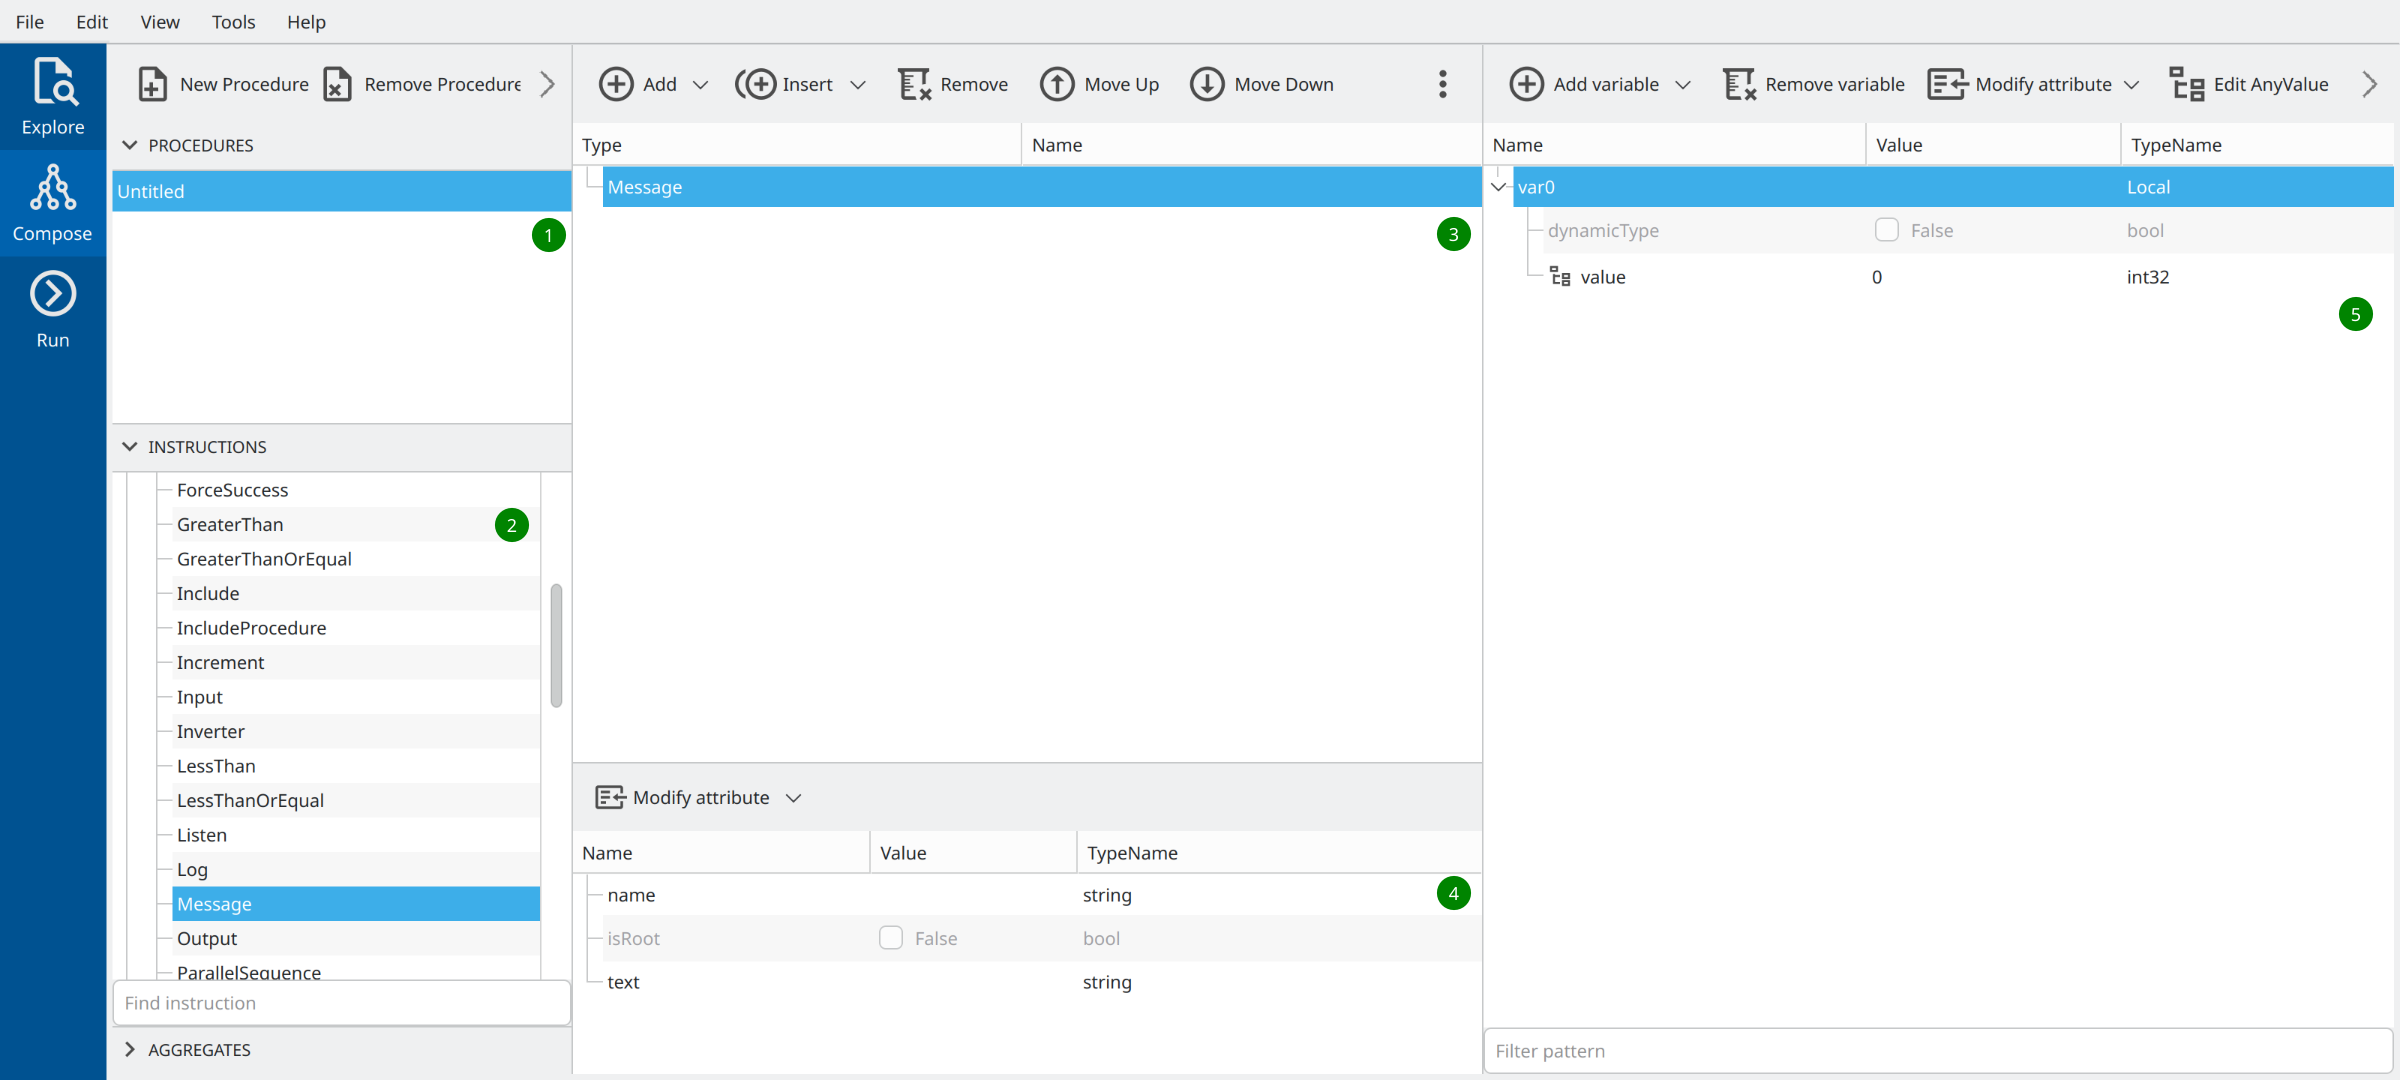Click the New Procedure icon

pyautogui.click(x=152, y=85)
